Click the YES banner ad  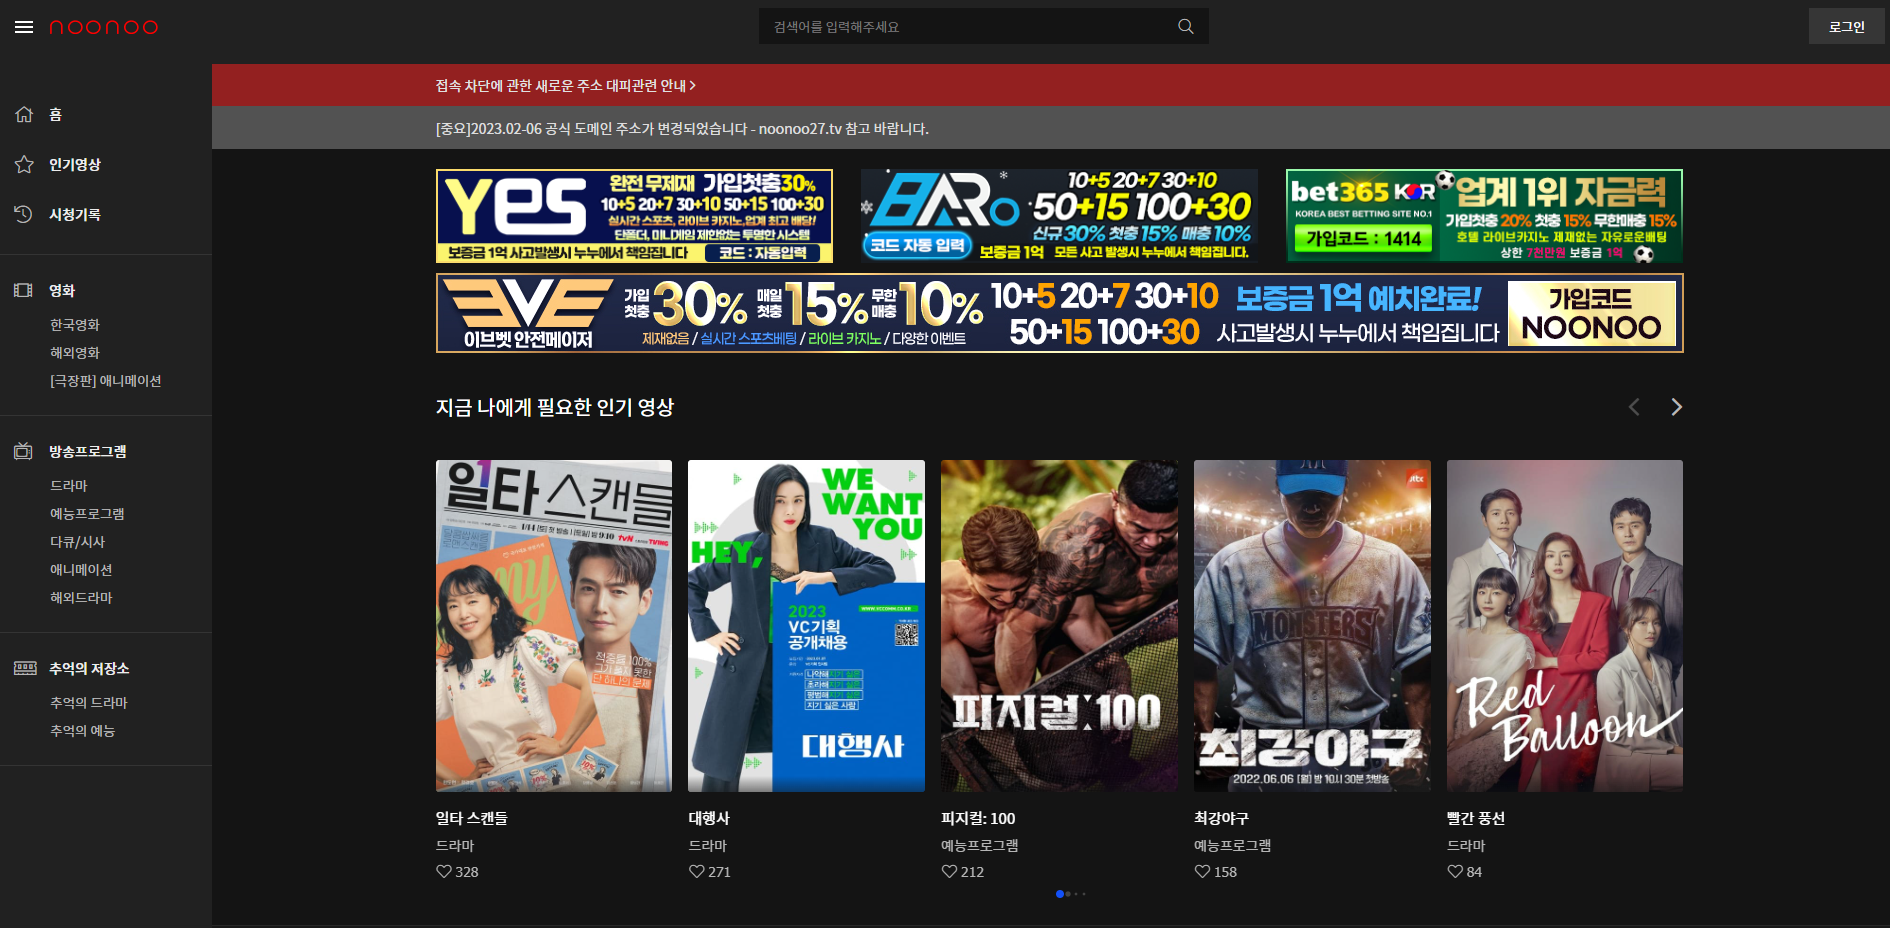point(635,216)
